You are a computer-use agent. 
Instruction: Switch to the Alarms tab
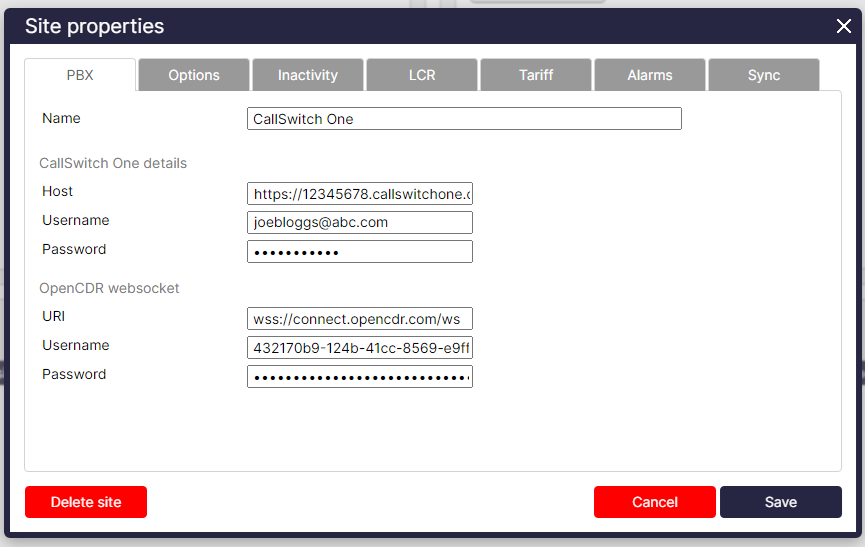coord(650,75)
